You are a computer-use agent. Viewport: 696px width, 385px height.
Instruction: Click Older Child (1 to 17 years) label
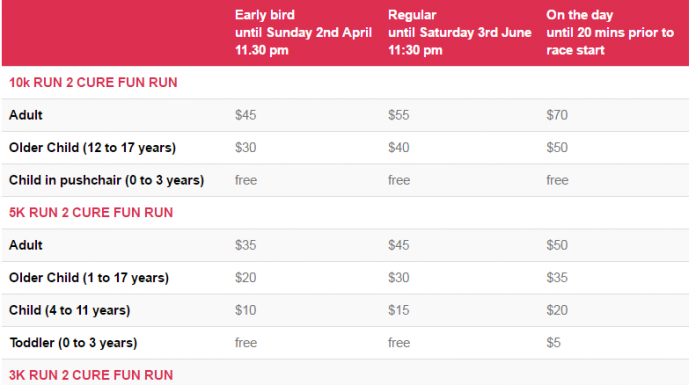(x=89, y=278)
